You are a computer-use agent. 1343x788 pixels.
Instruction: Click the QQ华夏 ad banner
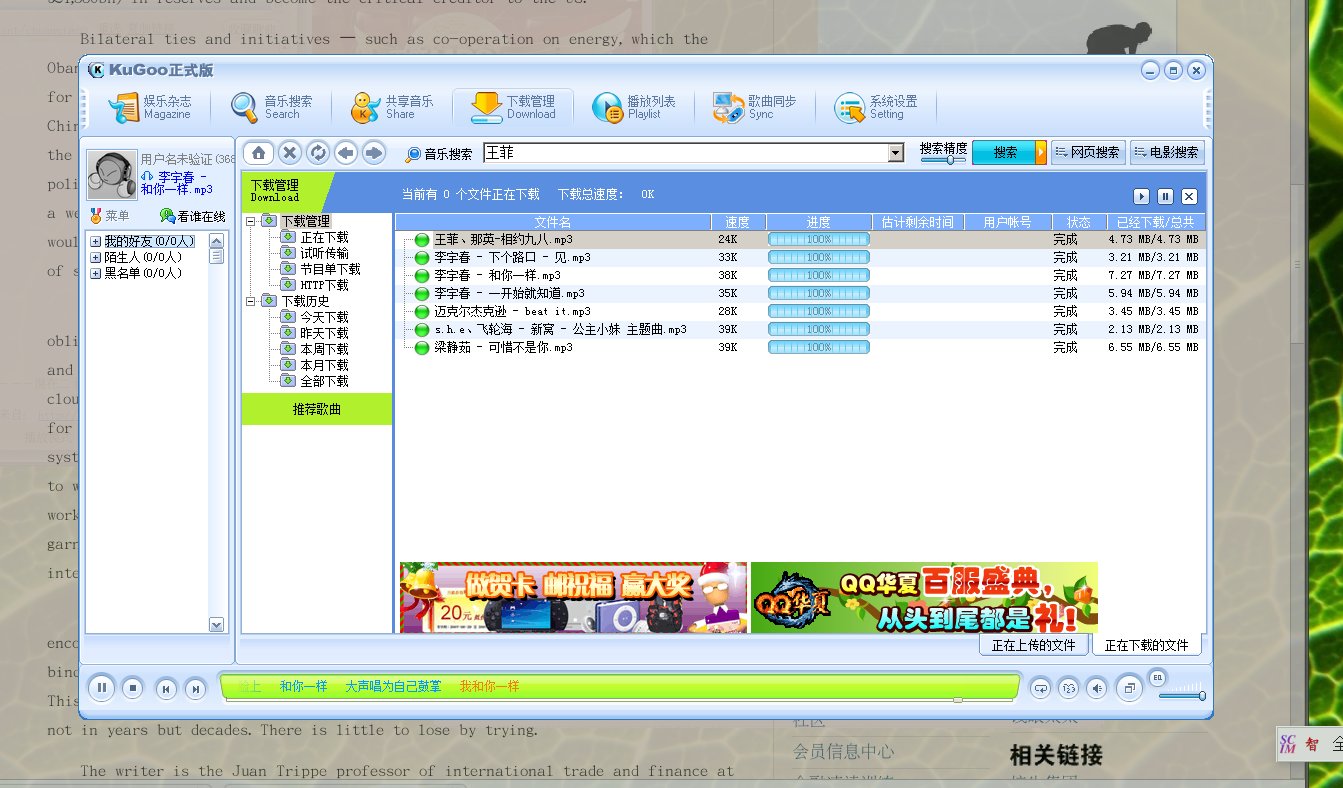[x=924, y=597]
